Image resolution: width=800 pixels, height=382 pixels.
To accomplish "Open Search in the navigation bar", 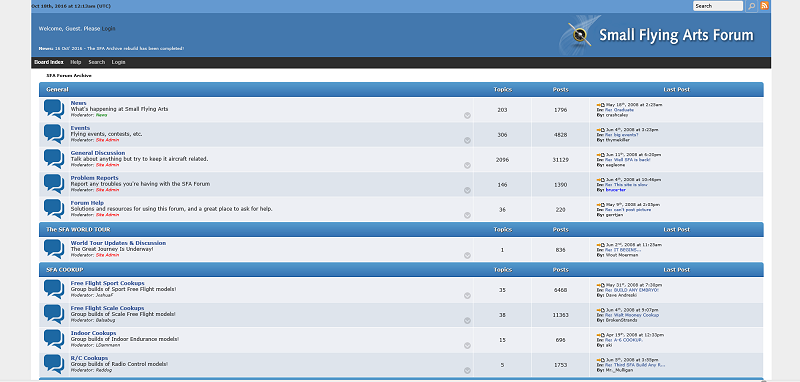I will (96, 62).
